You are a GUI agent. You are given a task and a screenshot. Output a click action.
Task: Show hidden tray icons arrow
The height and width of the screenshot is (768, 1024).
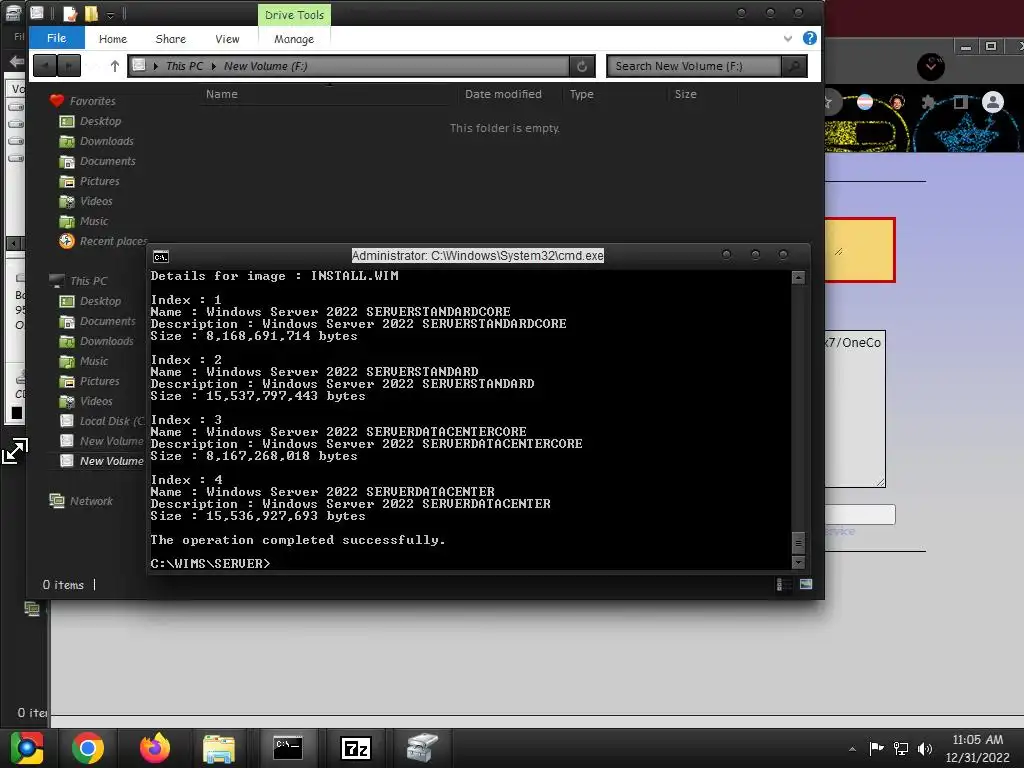tap(852, 749)
